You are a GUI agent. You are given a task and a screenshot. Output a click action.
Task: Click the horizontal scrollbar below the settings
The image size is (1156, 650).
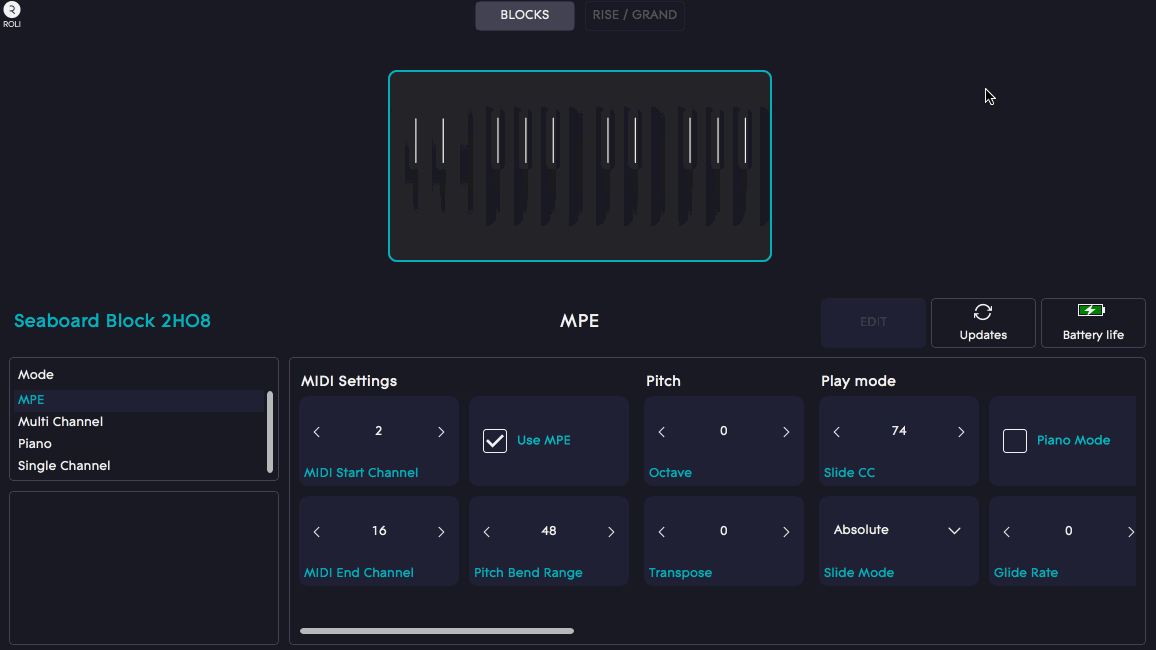click(436, 631)
